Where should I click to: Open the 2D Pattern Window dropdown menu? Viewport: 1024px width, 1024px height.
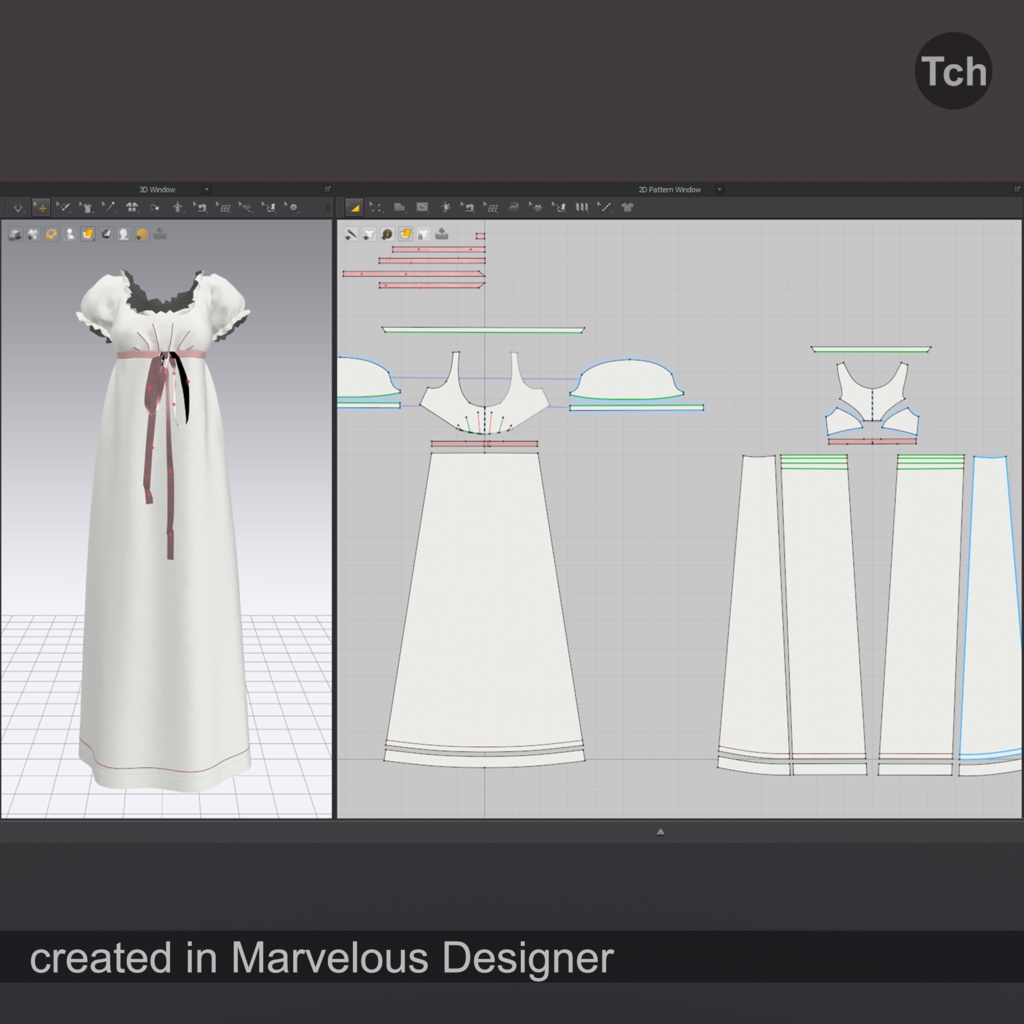tap(722, 189)
